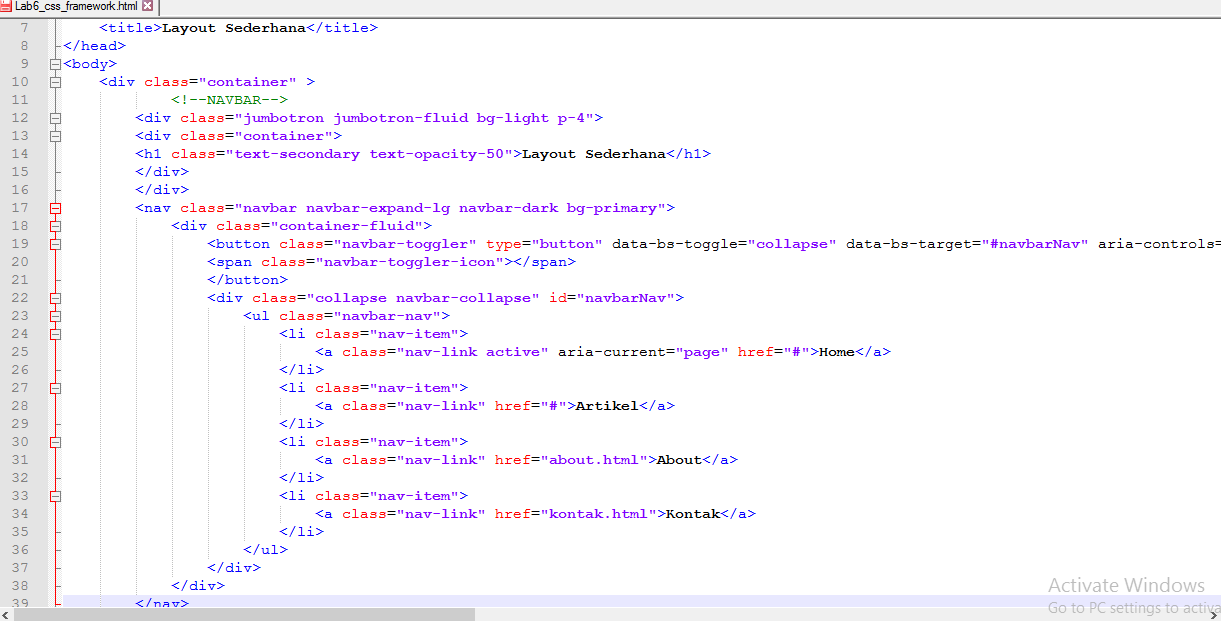Viewport: 1221px width, 621px height.
Task: Collapse the nav element fold on line 17
Action: 55,207
